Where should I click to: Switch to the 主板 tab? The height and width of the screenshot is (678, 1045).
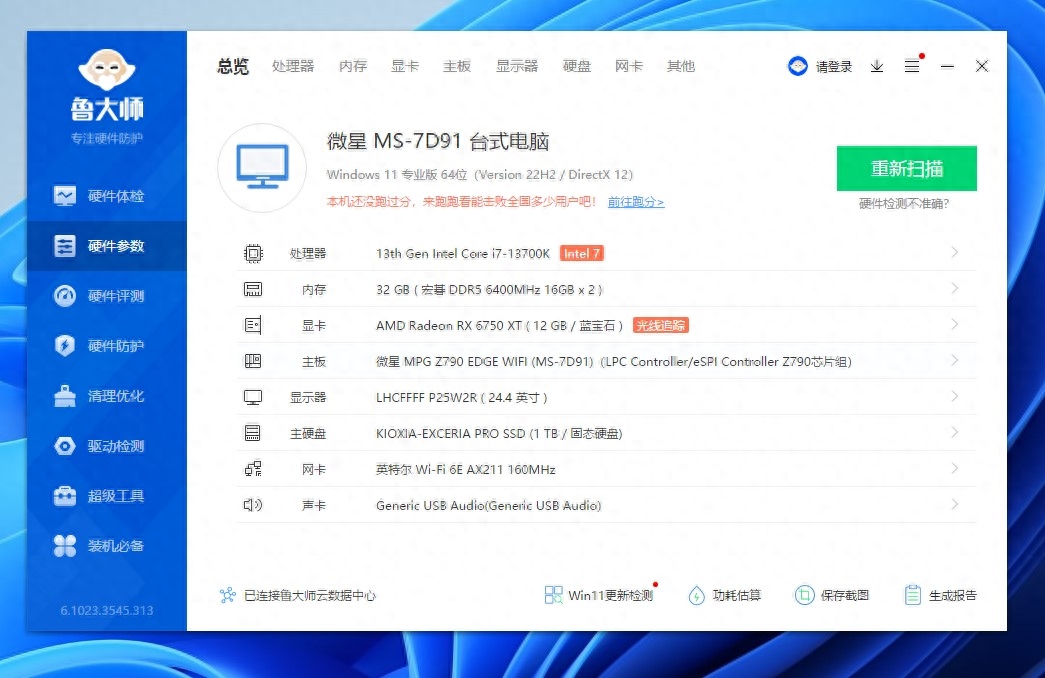tap(457, 66)
